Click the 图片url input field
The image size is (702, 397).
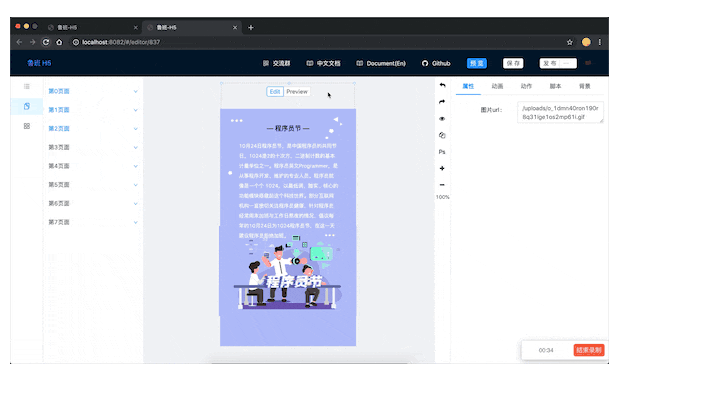pos(560,112)
